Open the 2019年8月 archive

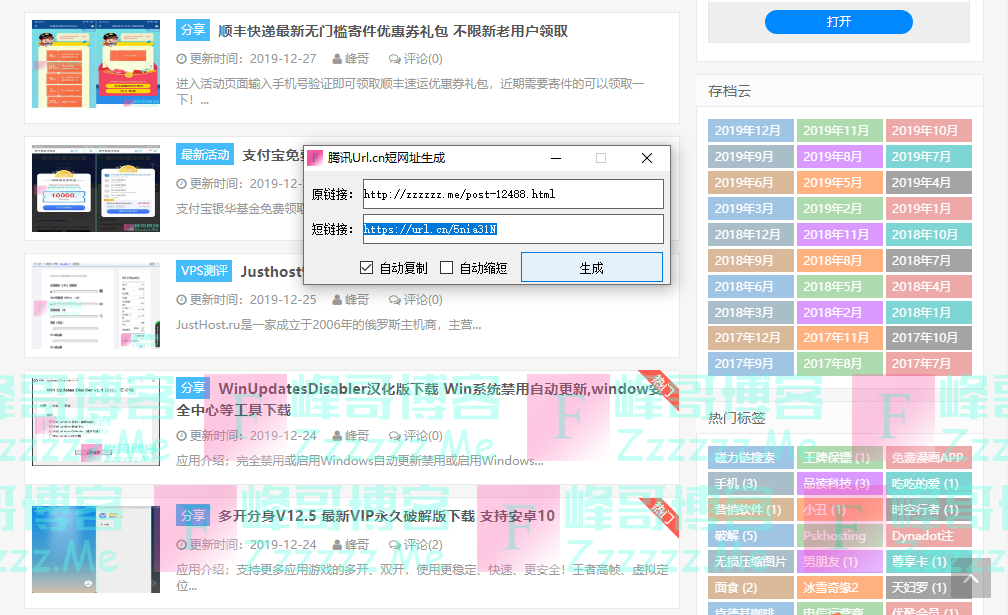tap(840, 156)
